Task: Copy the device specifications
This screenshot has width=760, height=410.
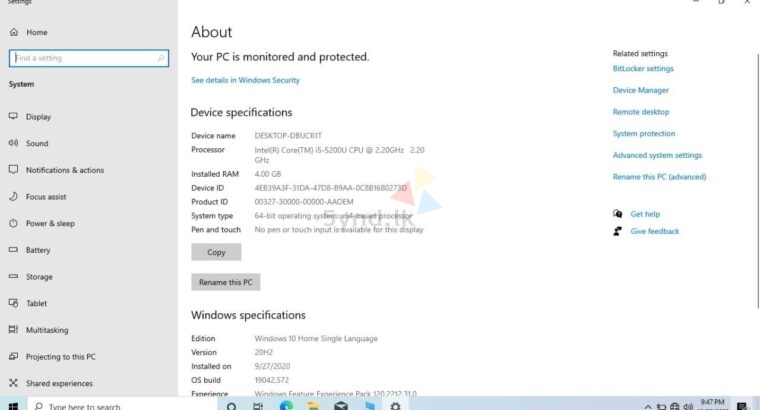Action: point(216,252)
